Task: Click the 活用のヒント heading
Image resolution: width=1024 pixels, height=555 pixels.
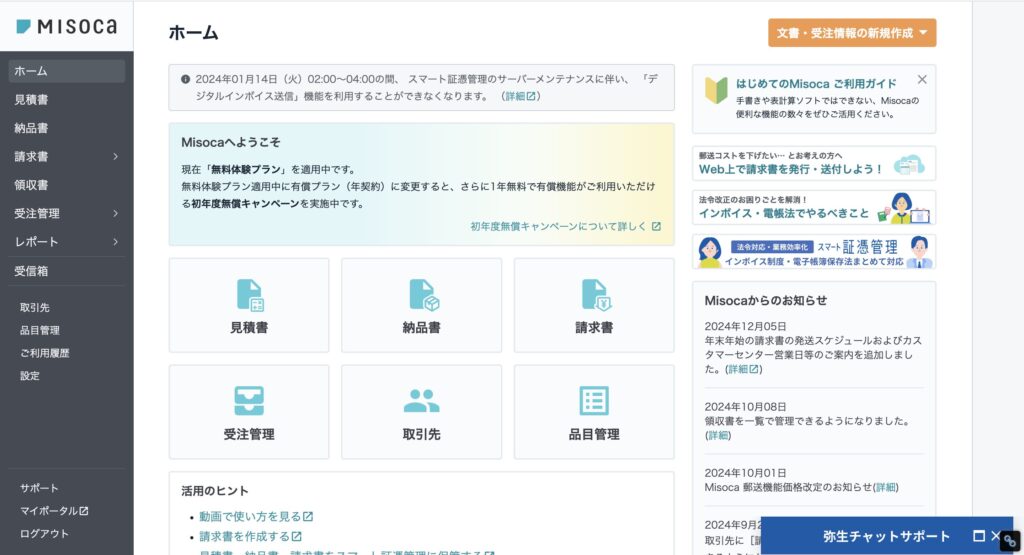Action: (x=214, y=491)
